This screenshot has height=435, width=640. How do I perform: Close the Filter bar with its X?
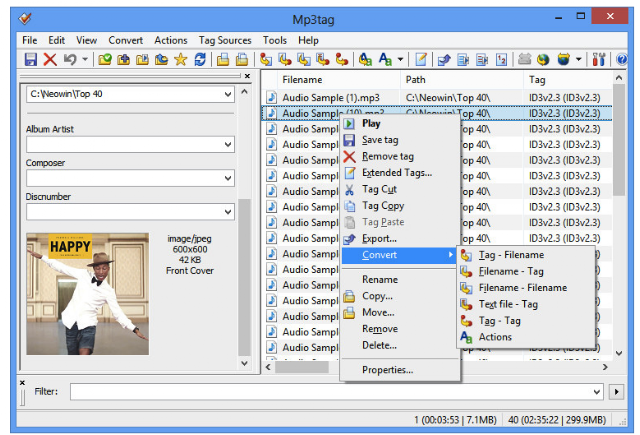tap(22, 383)
